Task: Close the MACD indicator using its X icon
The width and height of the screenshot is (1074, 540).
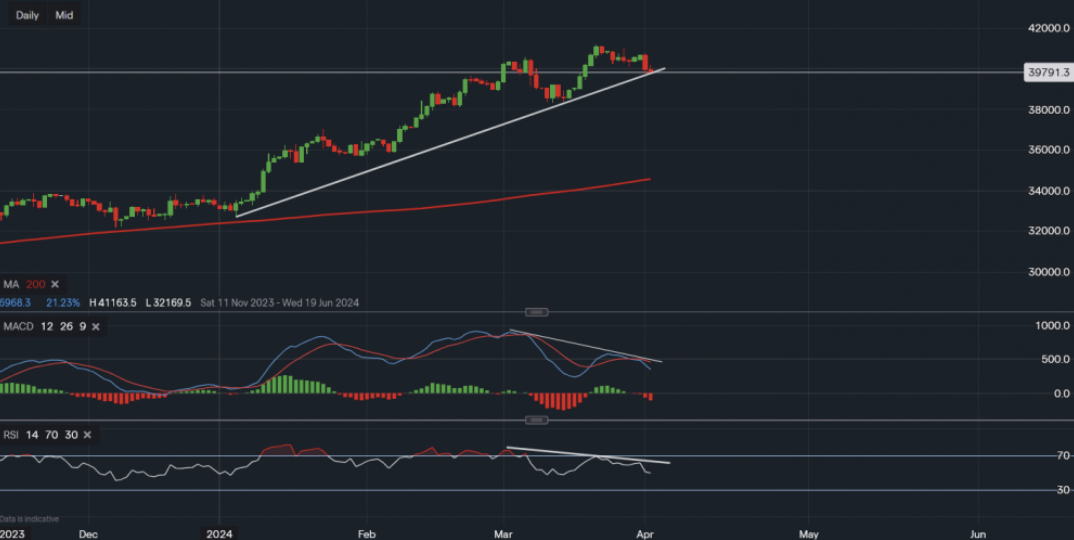Action: pyautogui.click(x=96, y=326)
